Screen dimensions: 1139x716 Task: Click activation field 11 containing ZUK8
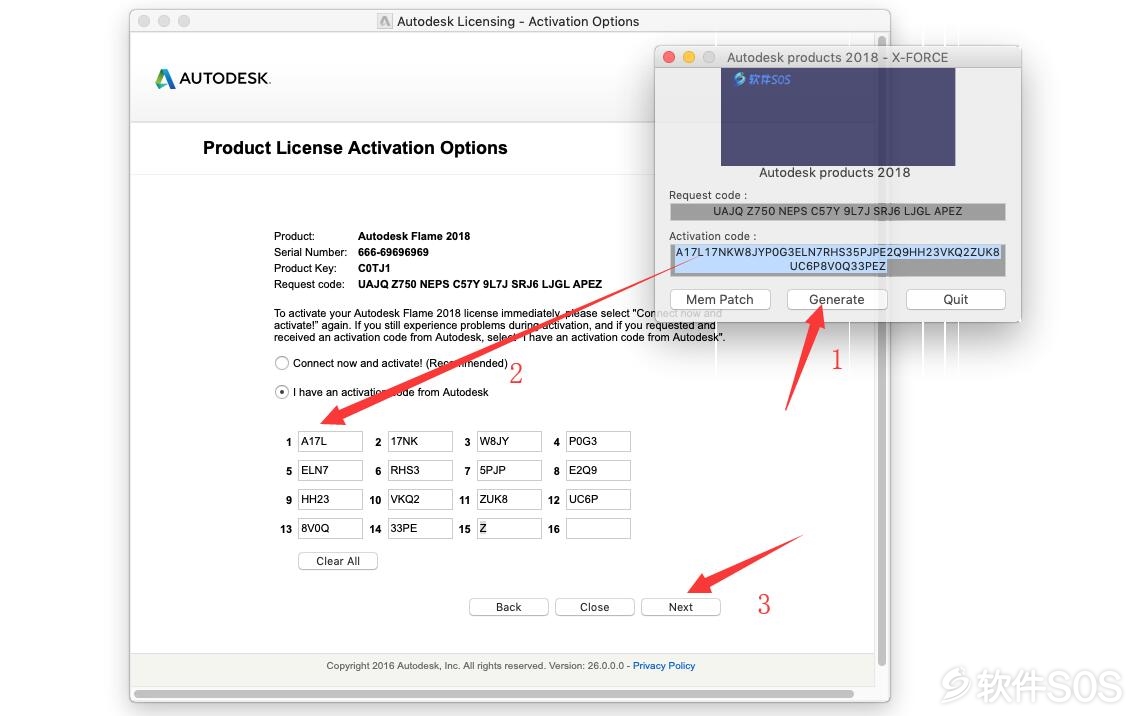pos(509,500)
